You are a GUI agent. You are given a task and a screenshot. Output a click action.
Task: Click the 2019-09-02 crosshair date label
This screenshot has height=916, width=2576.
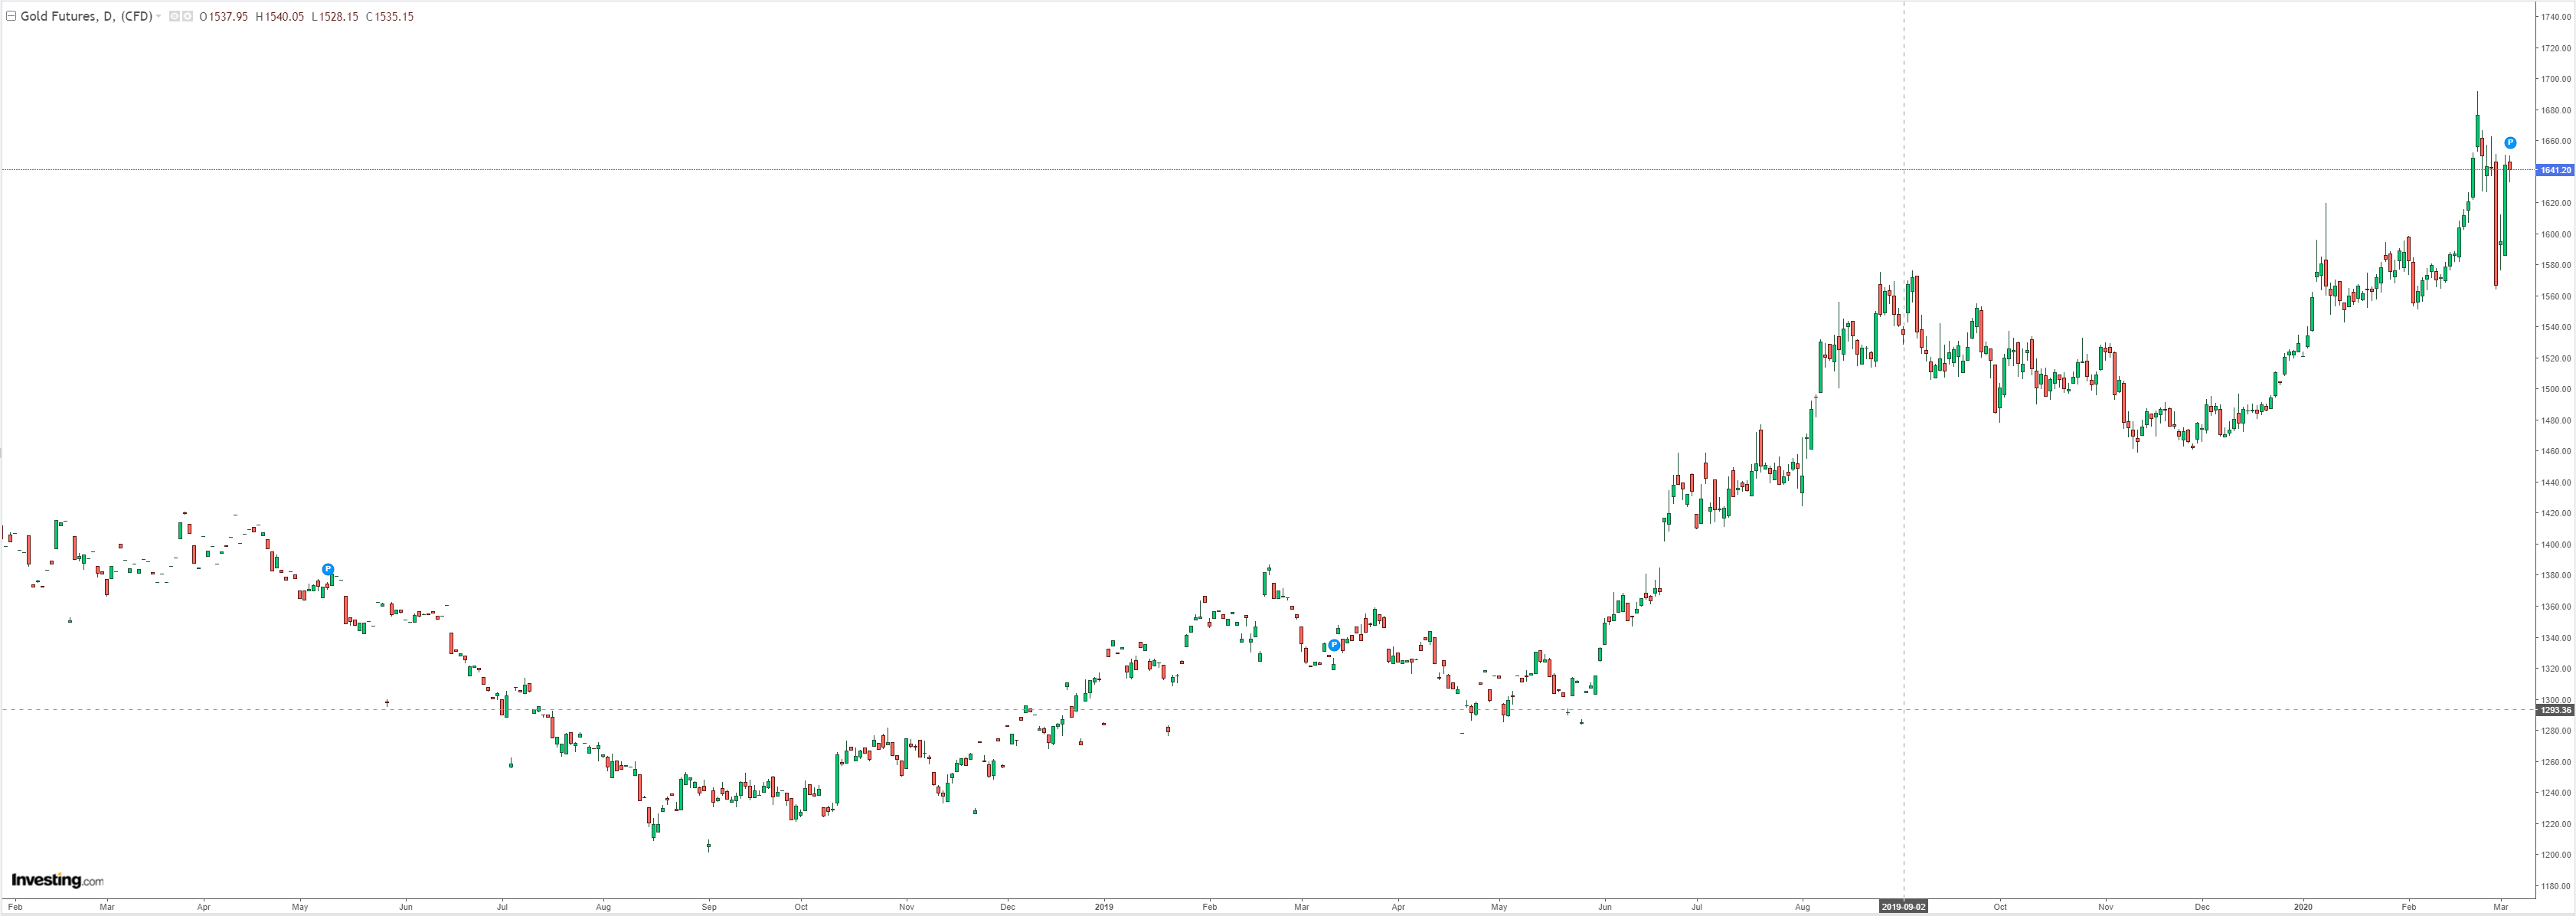point(1903,907)
